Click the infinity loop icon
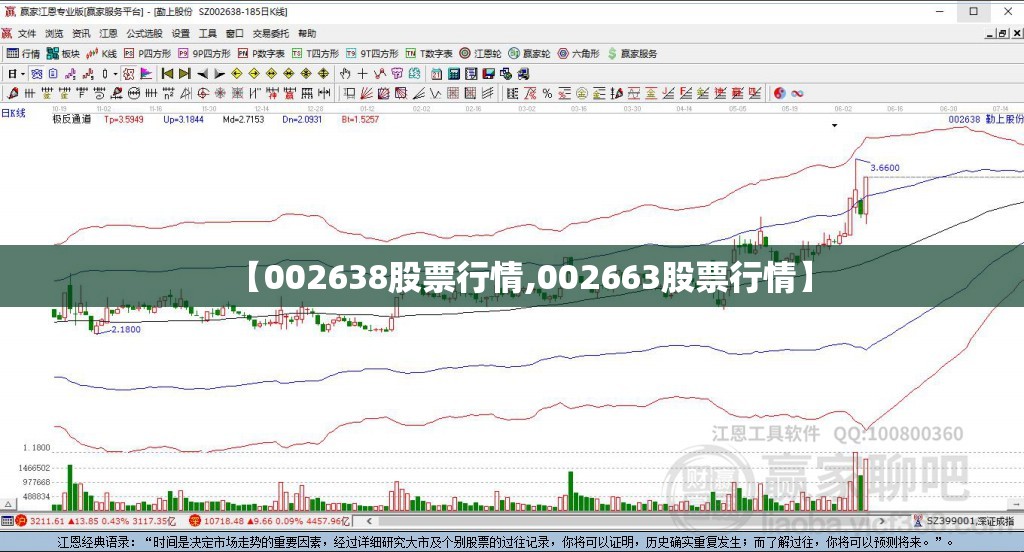Image resolution: width=1024 pixels, height=552 pixels. (x=797, y=93)
